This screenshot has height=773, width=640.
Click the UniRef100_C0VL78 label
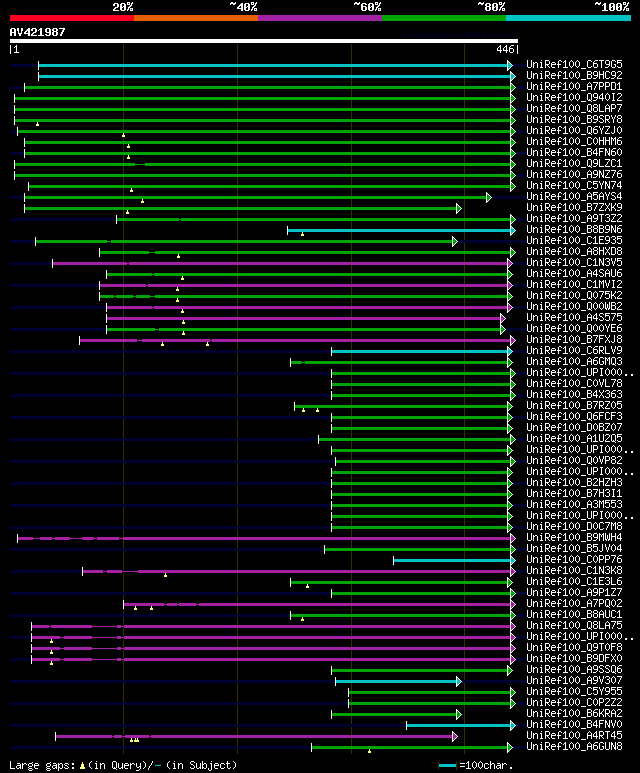(x=574, y=383)
